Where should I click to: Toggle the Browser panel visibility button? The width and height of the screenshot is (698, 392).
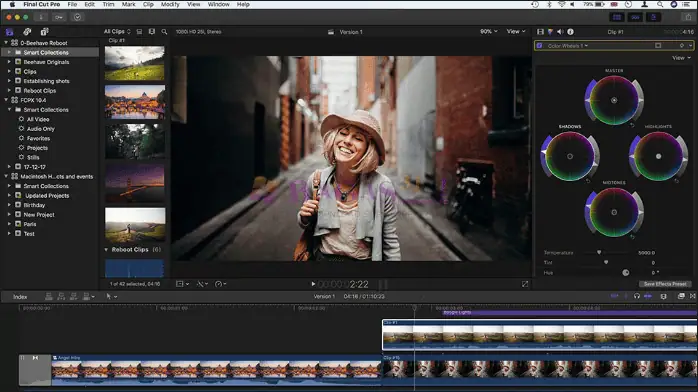(x=617, y=17)
